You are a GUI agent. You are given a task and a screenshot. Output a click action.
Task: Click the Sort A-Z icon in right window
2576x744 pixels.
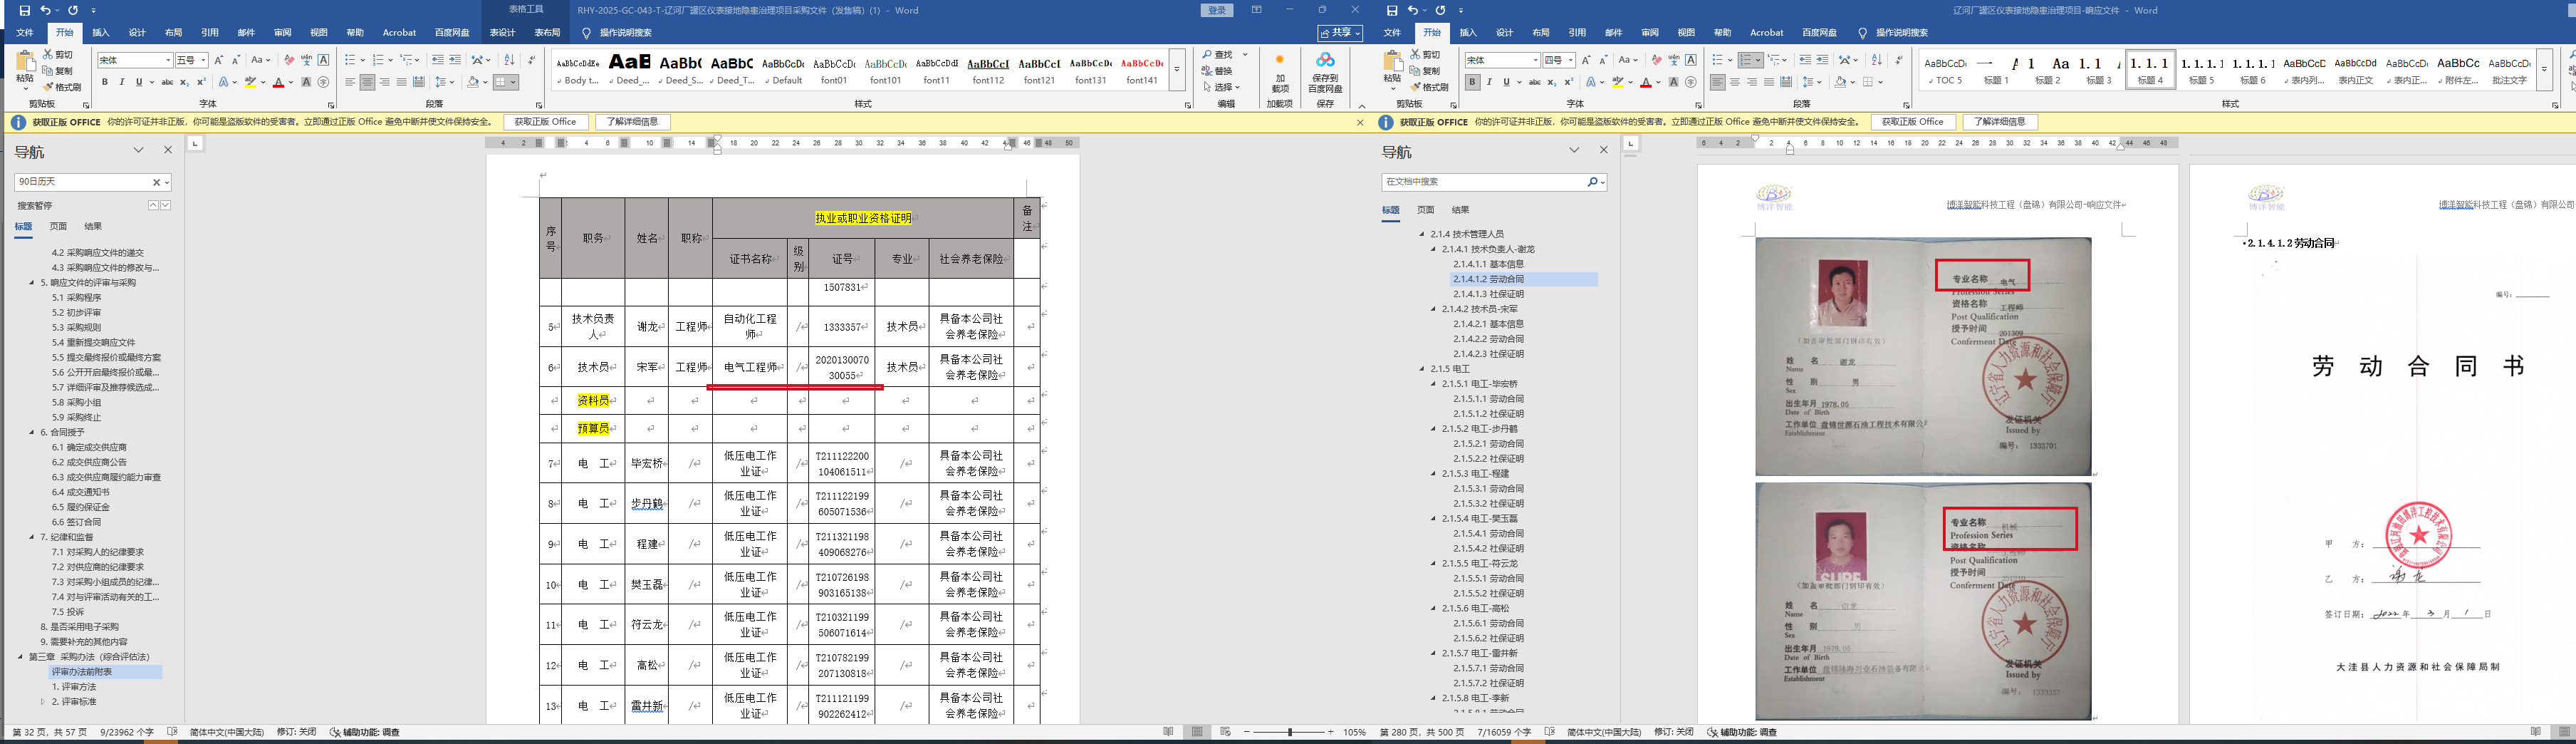point(1876,60)
